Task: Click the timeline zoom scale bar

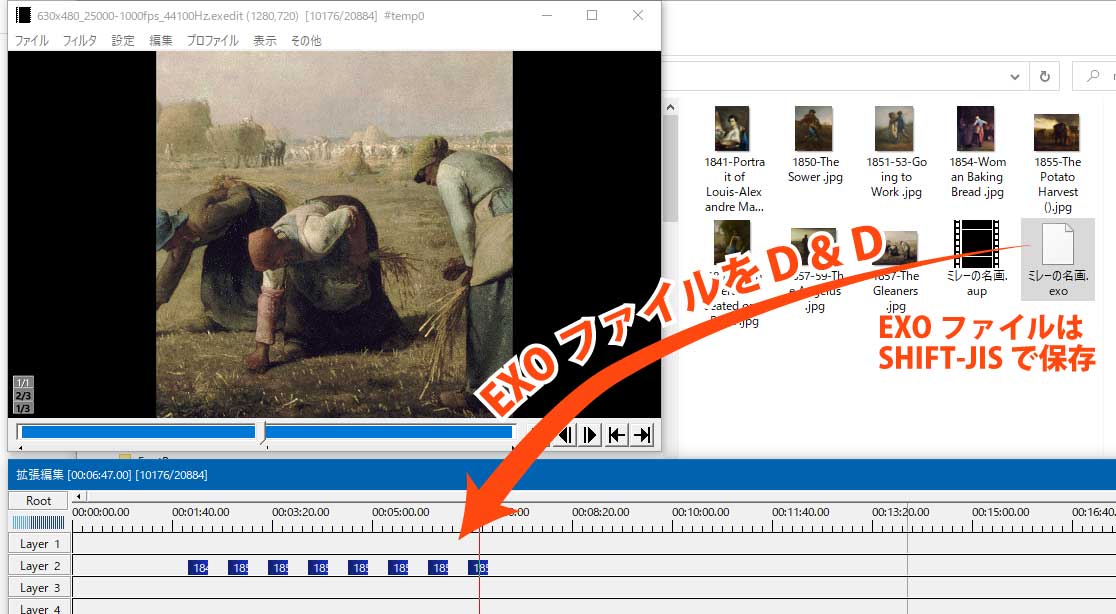Action: click(39, 522)
